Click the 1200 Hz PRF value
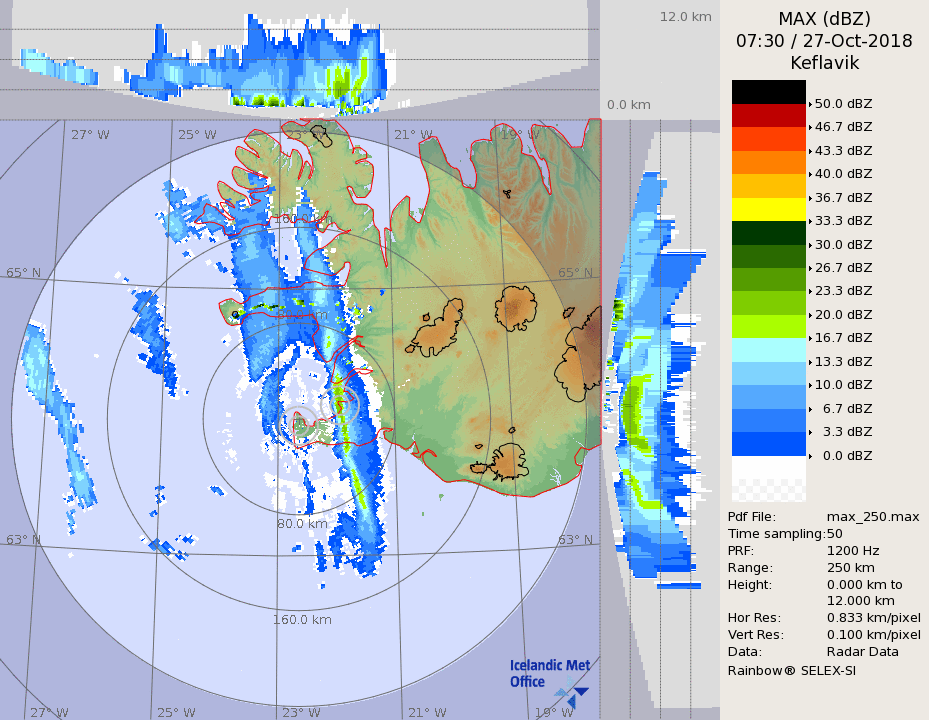Image resolution: width=929 pixels, height=720 pixels. click(x=853, y=550)
